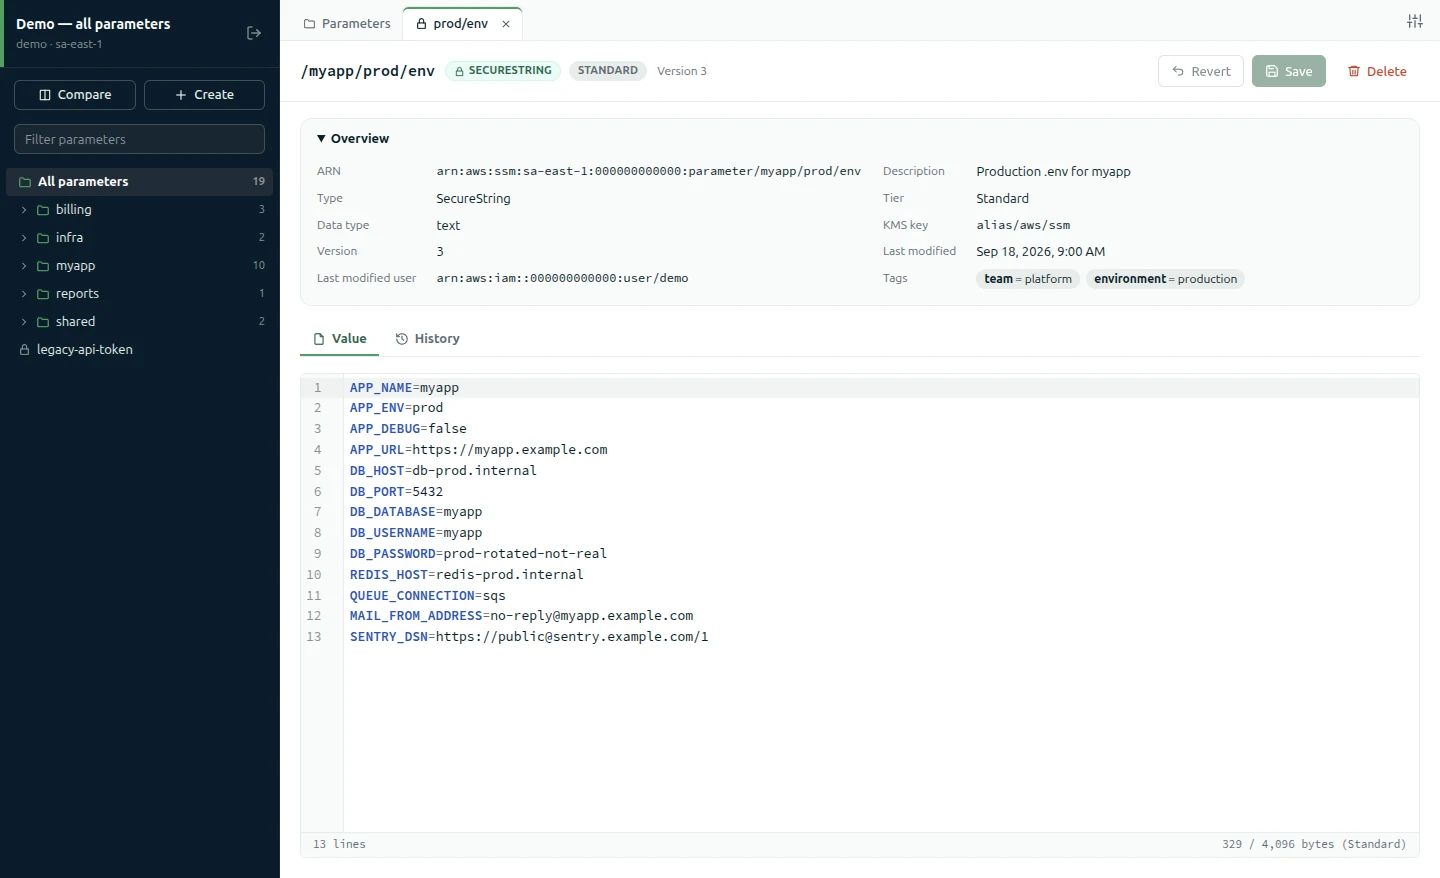Select the All parameters row
This screenshot has width=1440, height=878.
[139, 182]
